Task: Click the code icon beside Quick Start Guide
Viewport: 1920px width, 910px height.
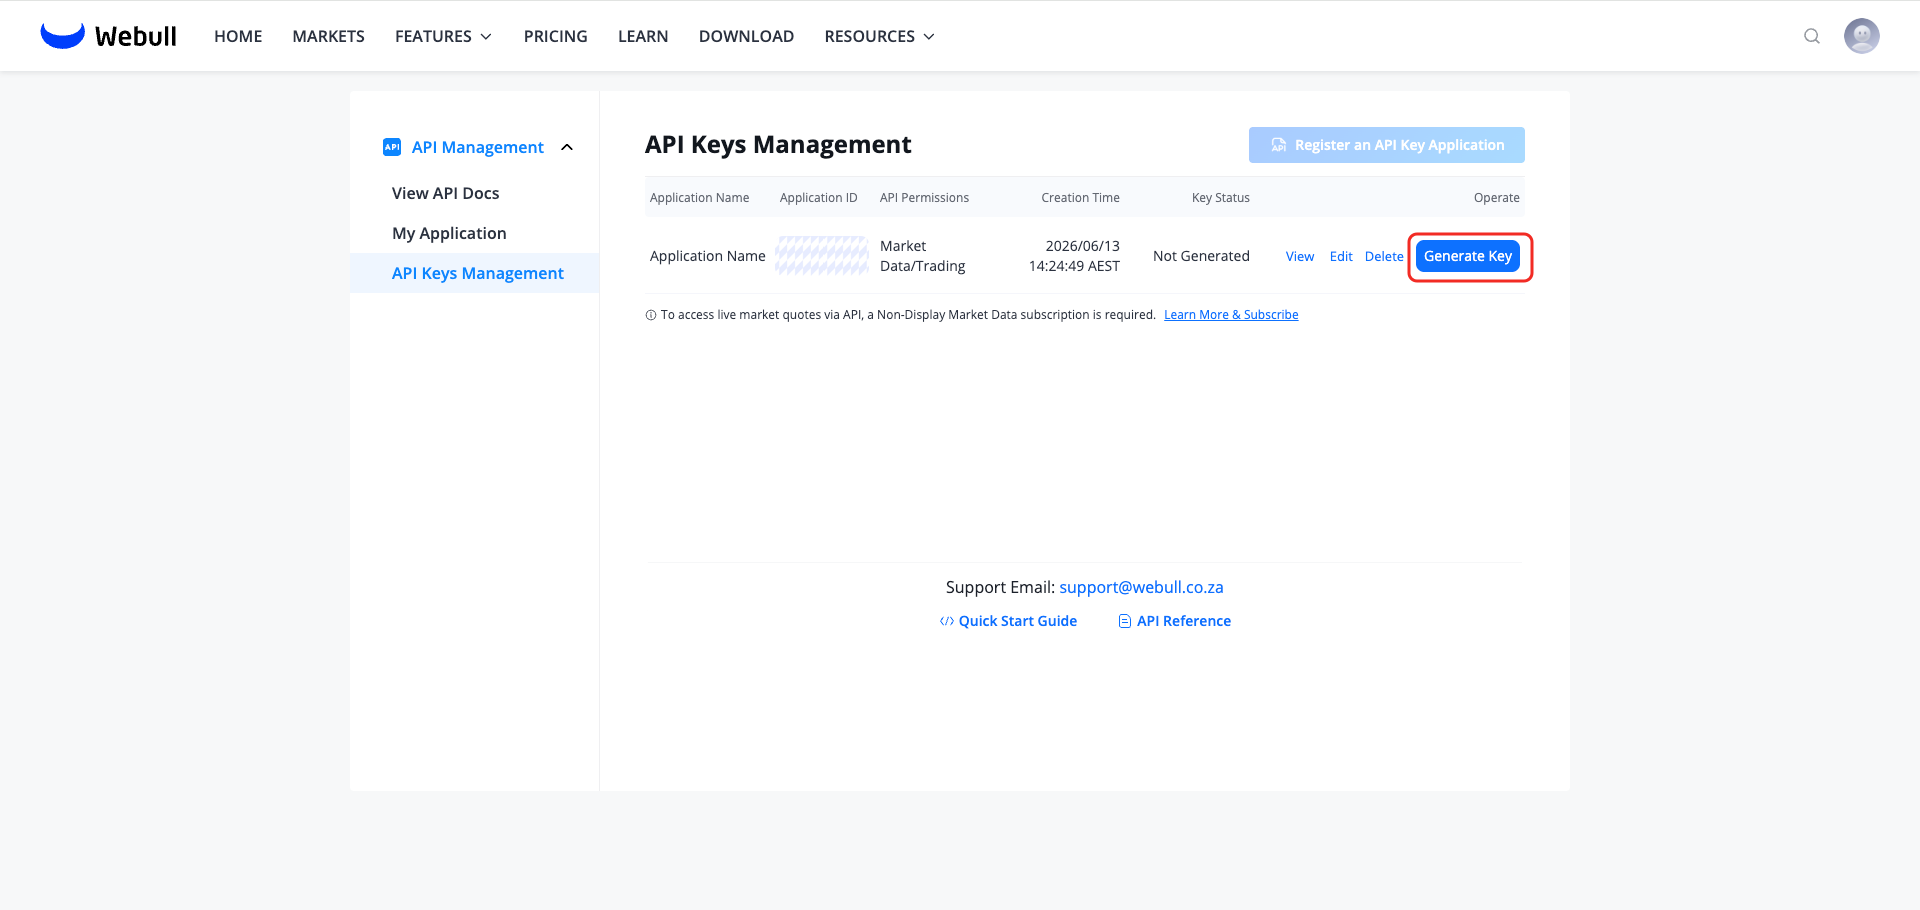Action: [946, 621]
